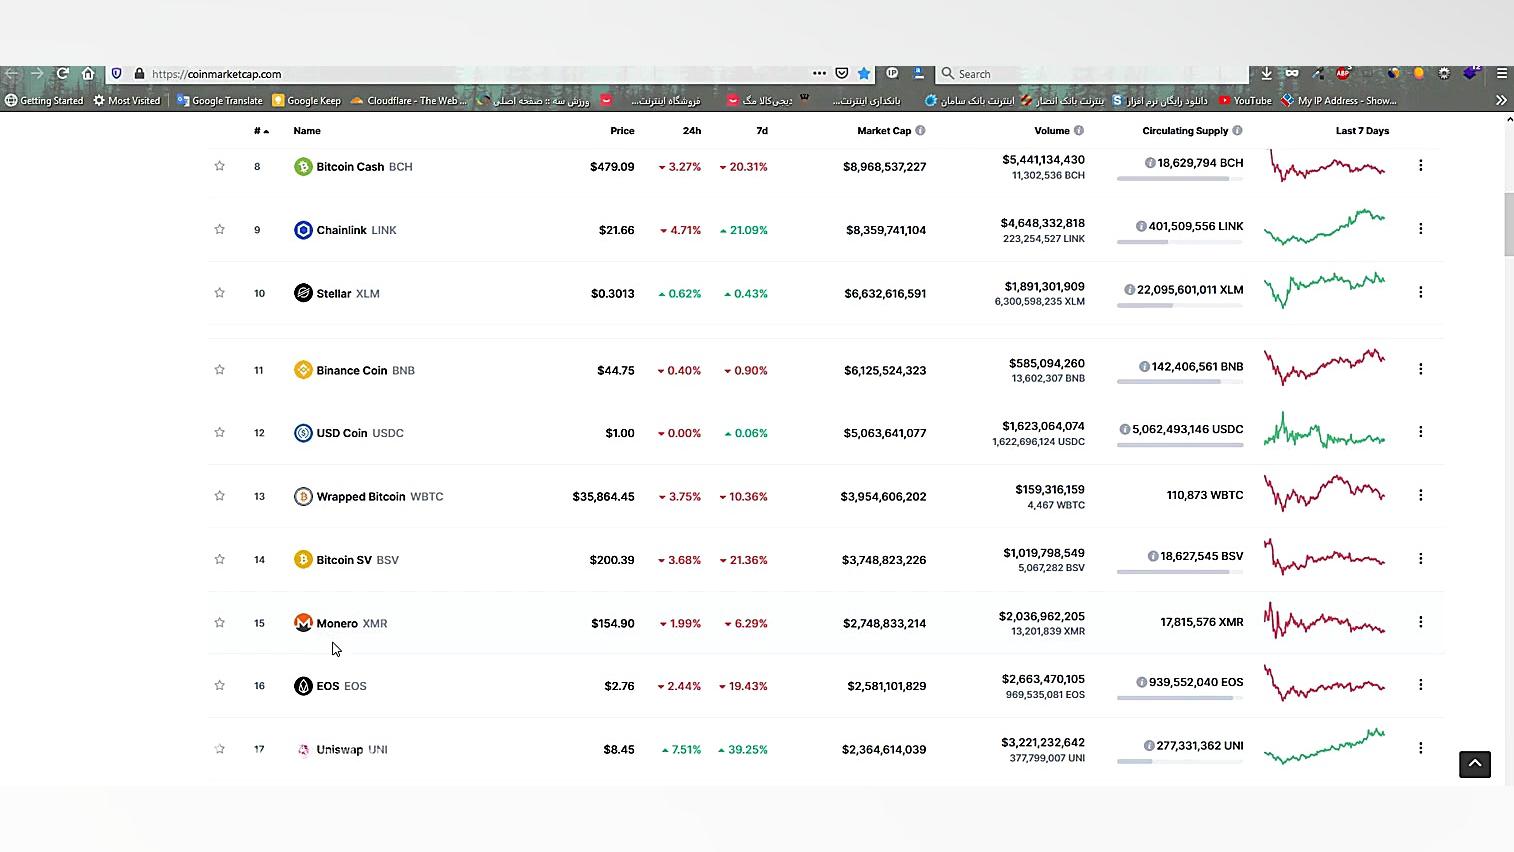Click the Stellar coin logo
1514x852 pixels.
click(x=303, y=293)
